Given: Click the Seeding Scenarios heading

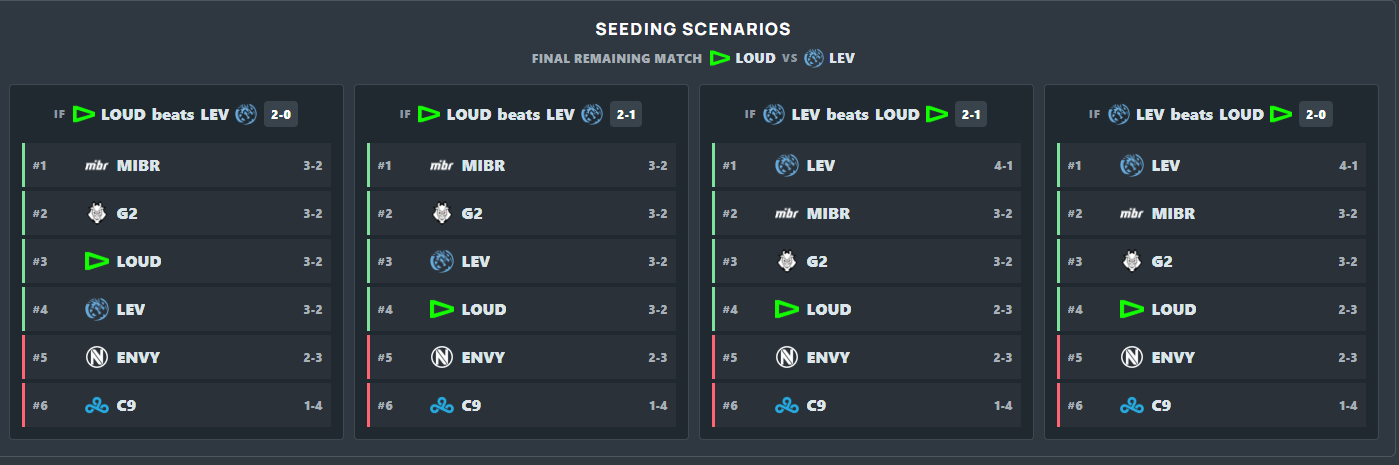Looking at the screenshot, I should coord(693,29).
